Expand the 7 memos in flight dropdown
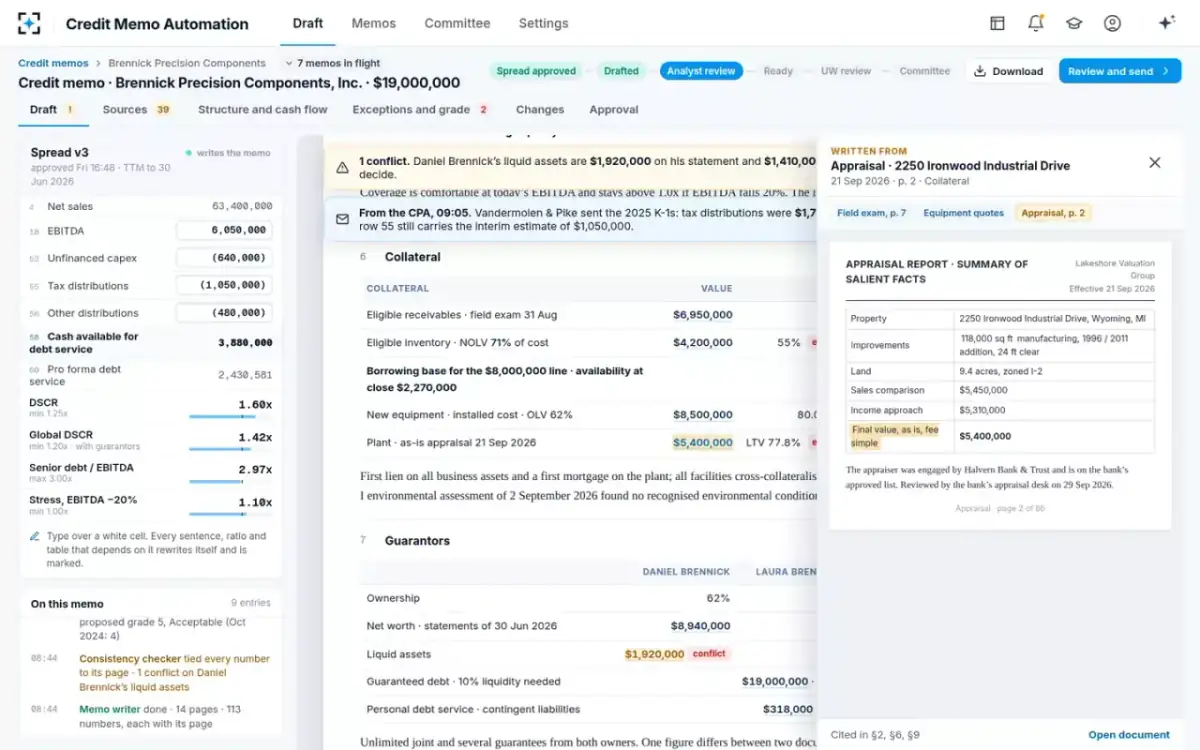The image size is (1200, 750). coord(331,63)
